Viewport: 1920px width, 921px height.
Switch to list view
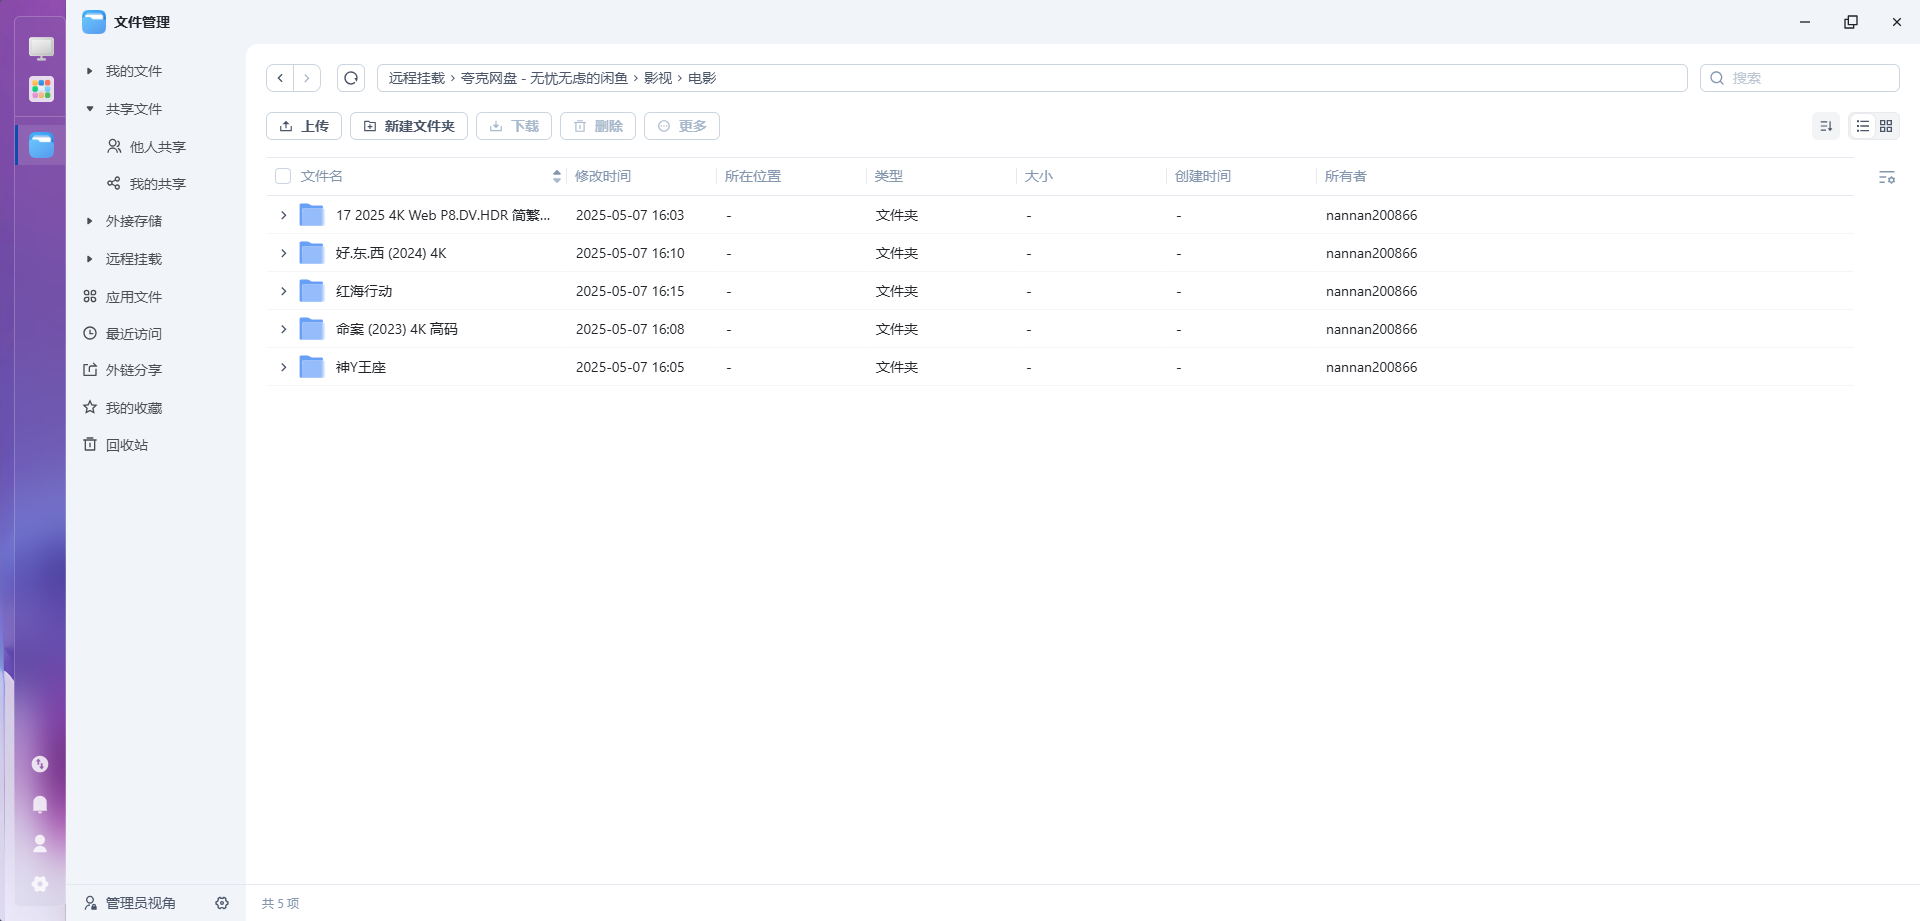coord(1863,126)
